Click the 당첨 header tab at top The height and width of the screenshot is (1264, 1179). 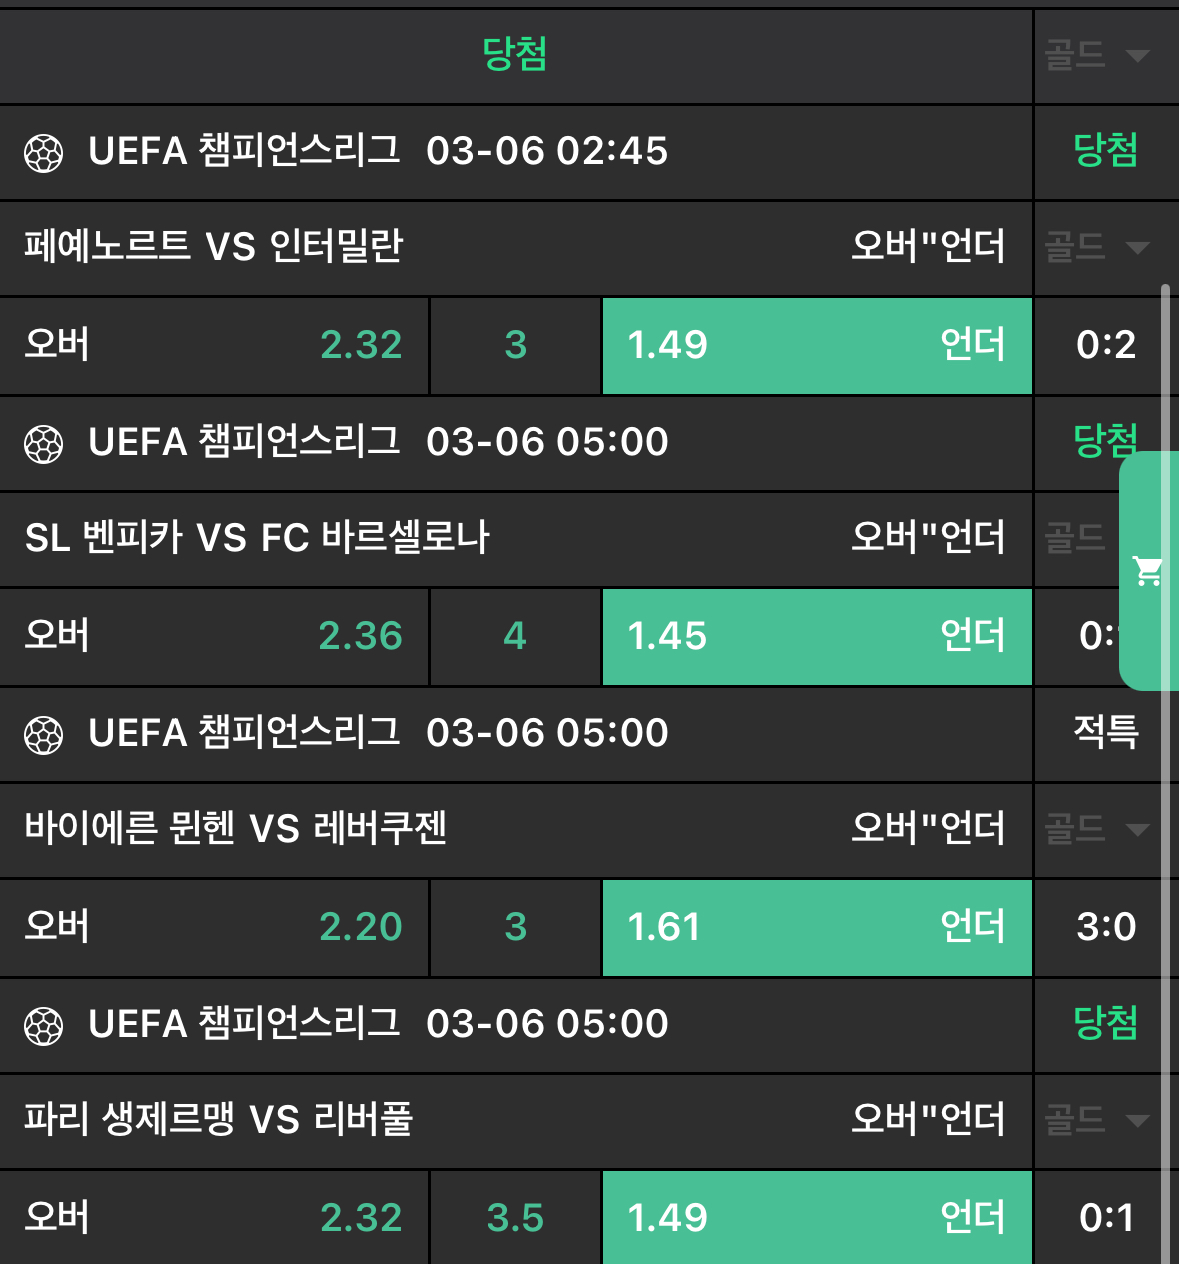tap(514, 55)
